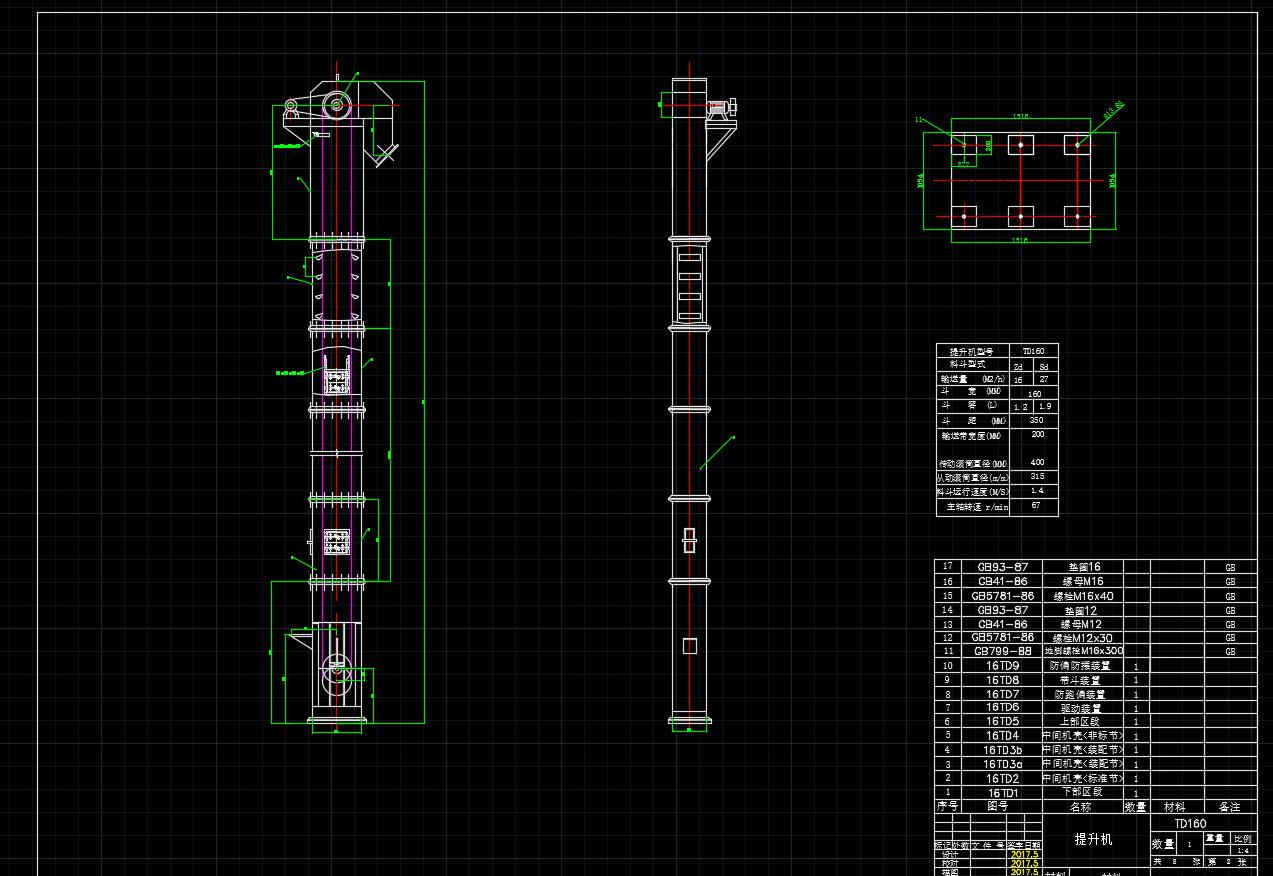Select the tail pulley circle in the boot section

click(337, 673)
